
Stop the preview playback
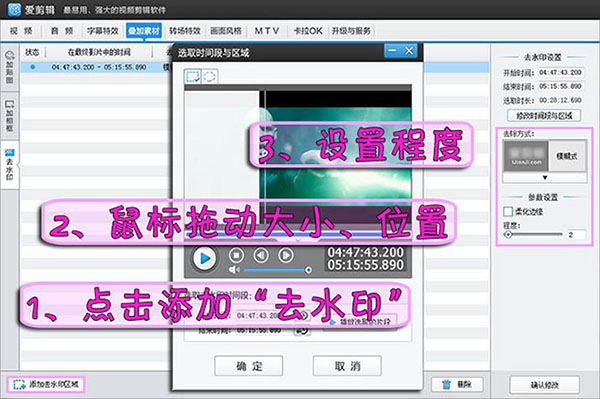pos(236,255)
